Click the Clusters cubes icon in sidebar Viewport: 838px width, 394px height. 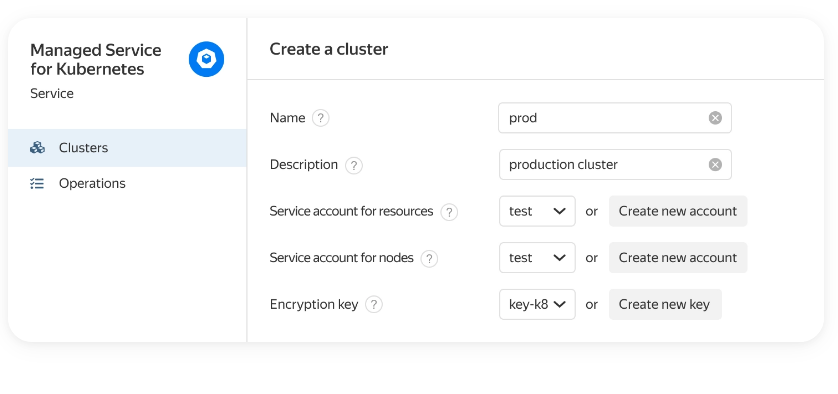click(37, 148)
